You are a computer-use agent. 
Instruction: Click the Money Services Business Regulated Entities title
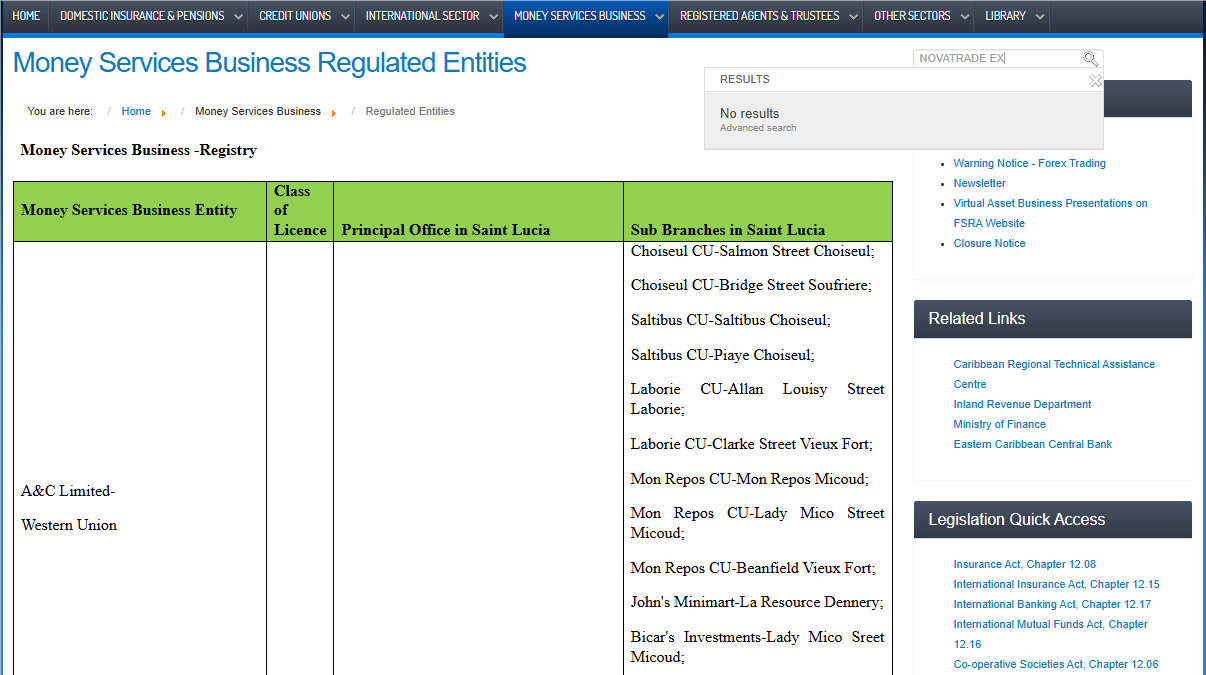(270, 63)
